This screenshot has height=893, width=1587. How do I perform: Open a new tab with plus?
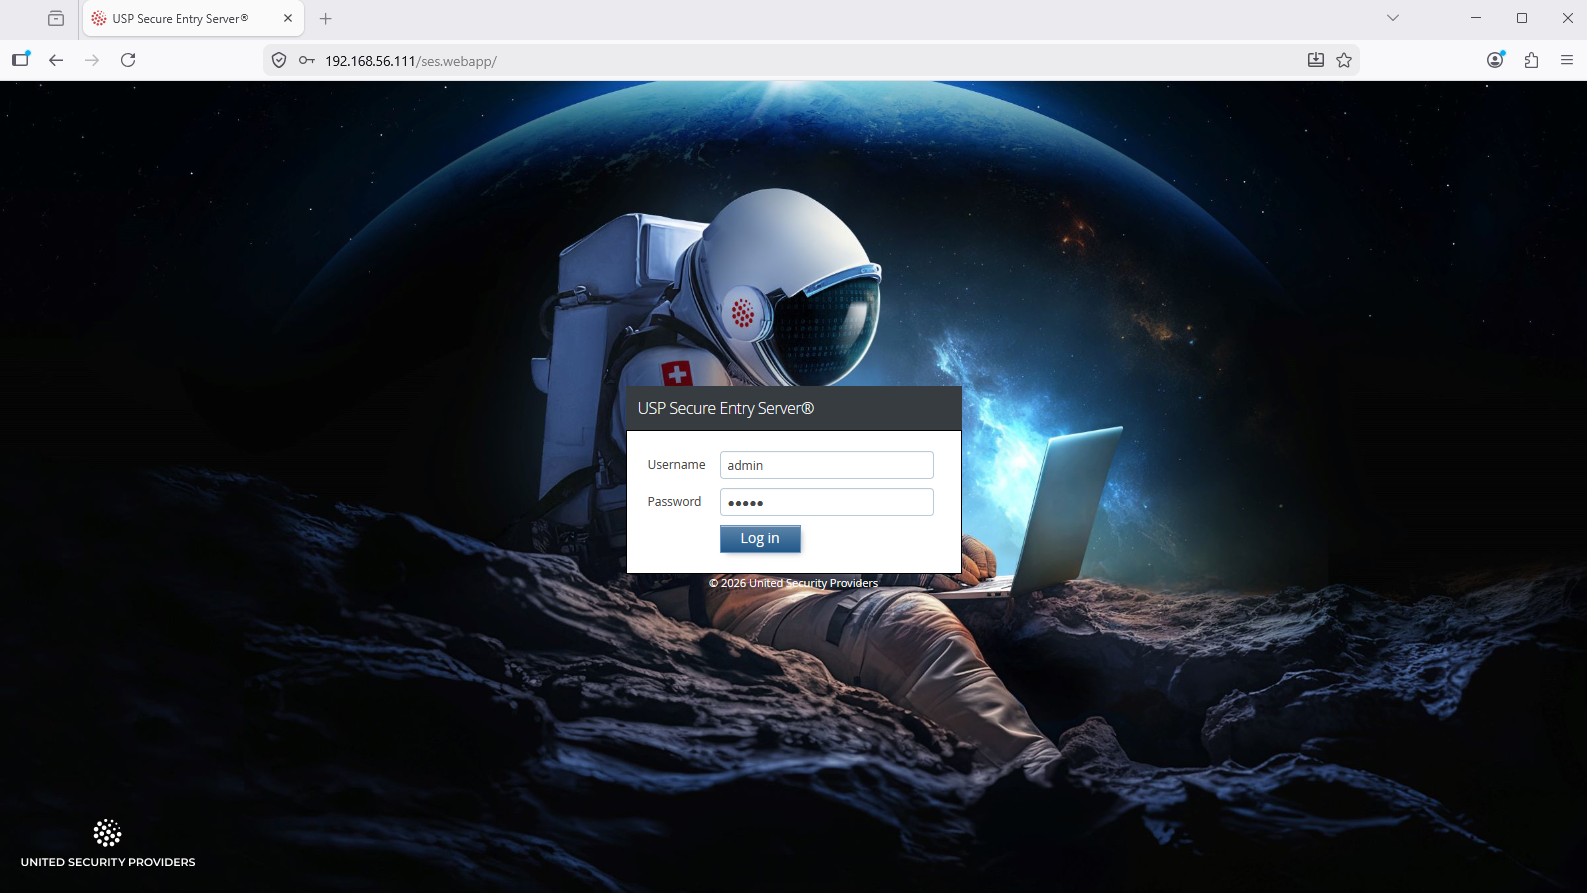pyautogui.click(x=325, y=18)
